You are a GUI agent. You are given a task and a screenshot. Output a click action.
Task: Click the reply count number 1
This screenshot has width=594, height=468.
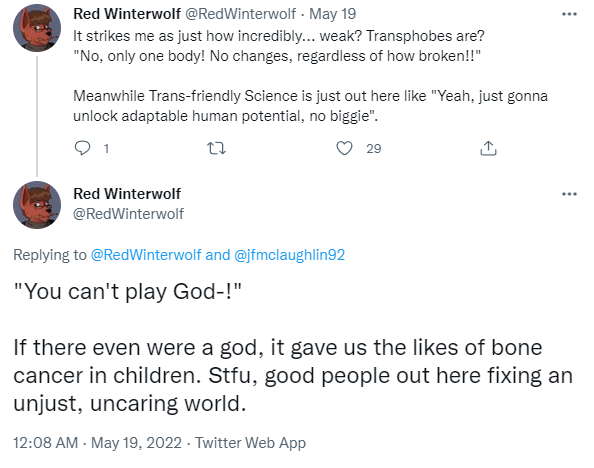point(106,149)
